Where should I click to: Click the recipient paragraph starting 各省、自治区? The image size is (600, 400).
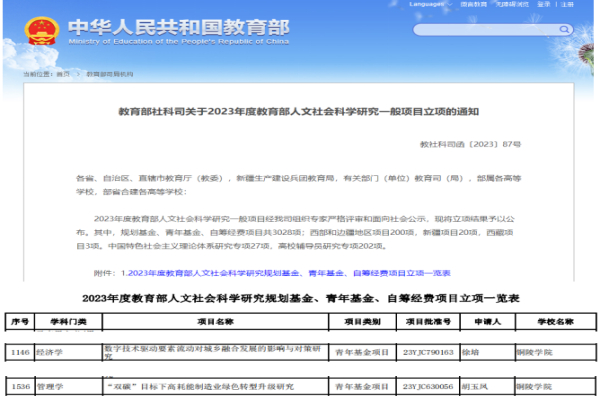(x=298, y=185)
